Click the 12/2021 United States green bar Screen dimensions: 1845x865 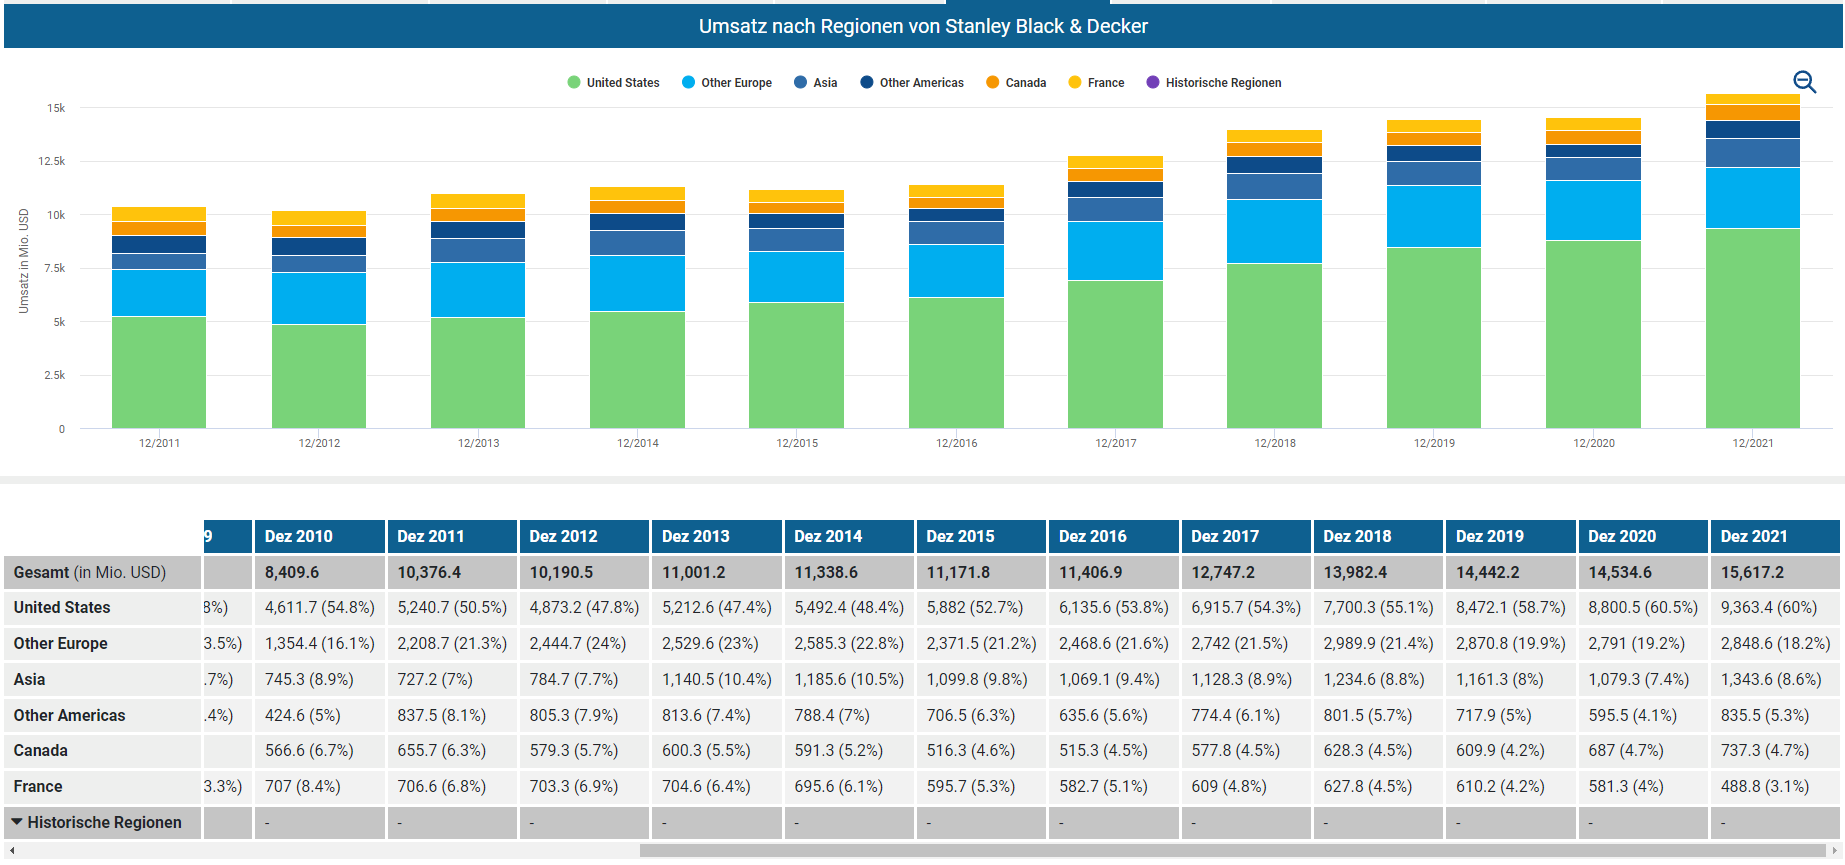pos(1752,328)
